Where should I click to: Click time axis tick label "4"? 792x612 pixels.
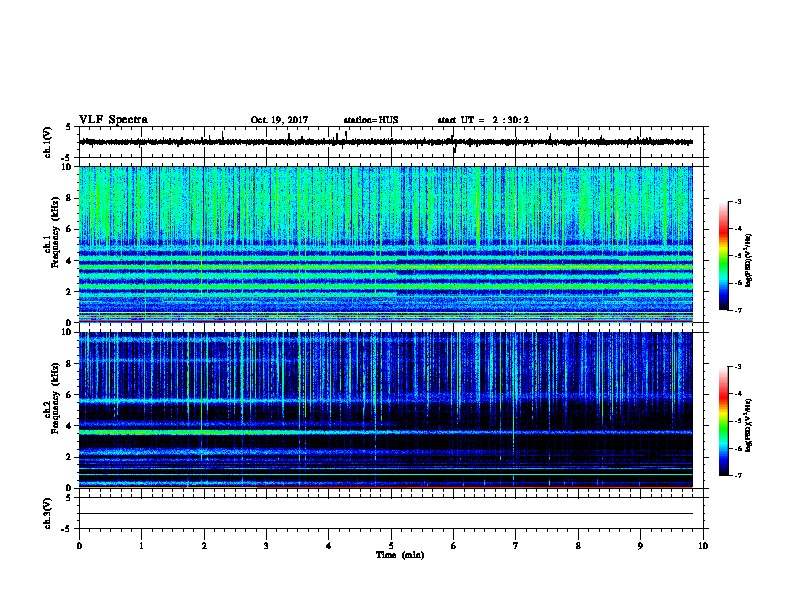pos(329,545)
